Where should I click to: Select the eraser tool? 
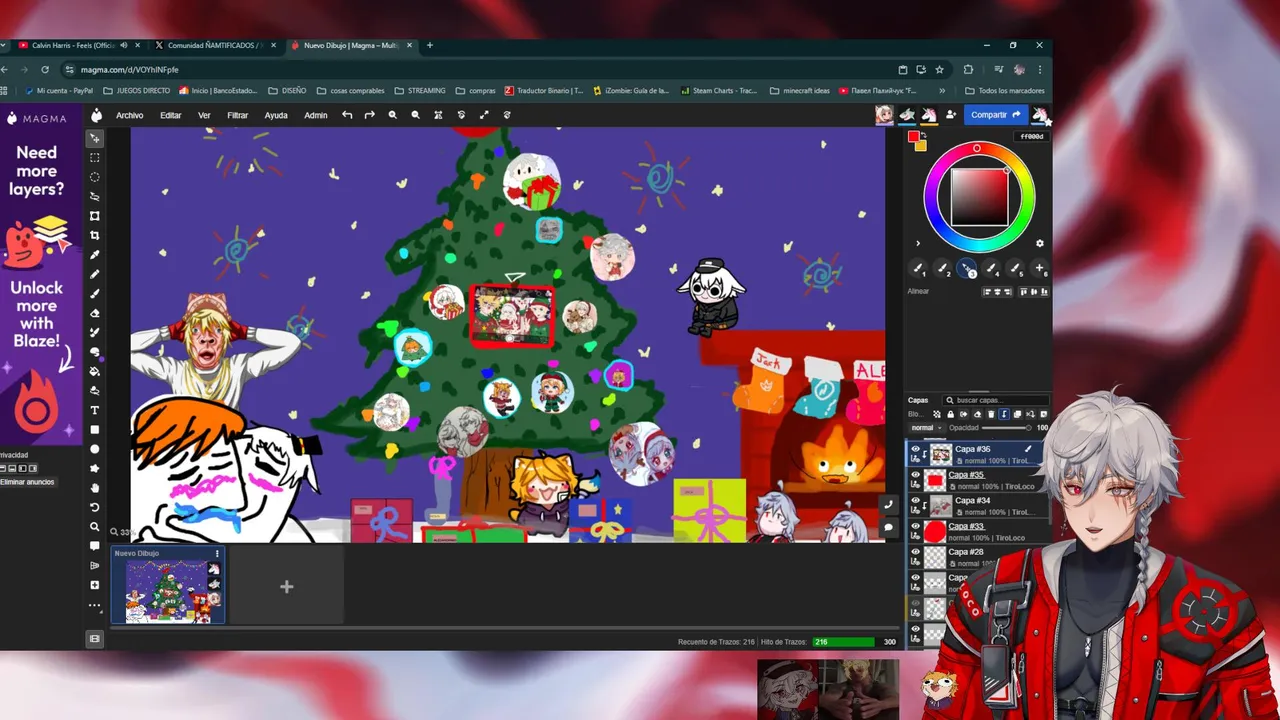coord(95,313)
